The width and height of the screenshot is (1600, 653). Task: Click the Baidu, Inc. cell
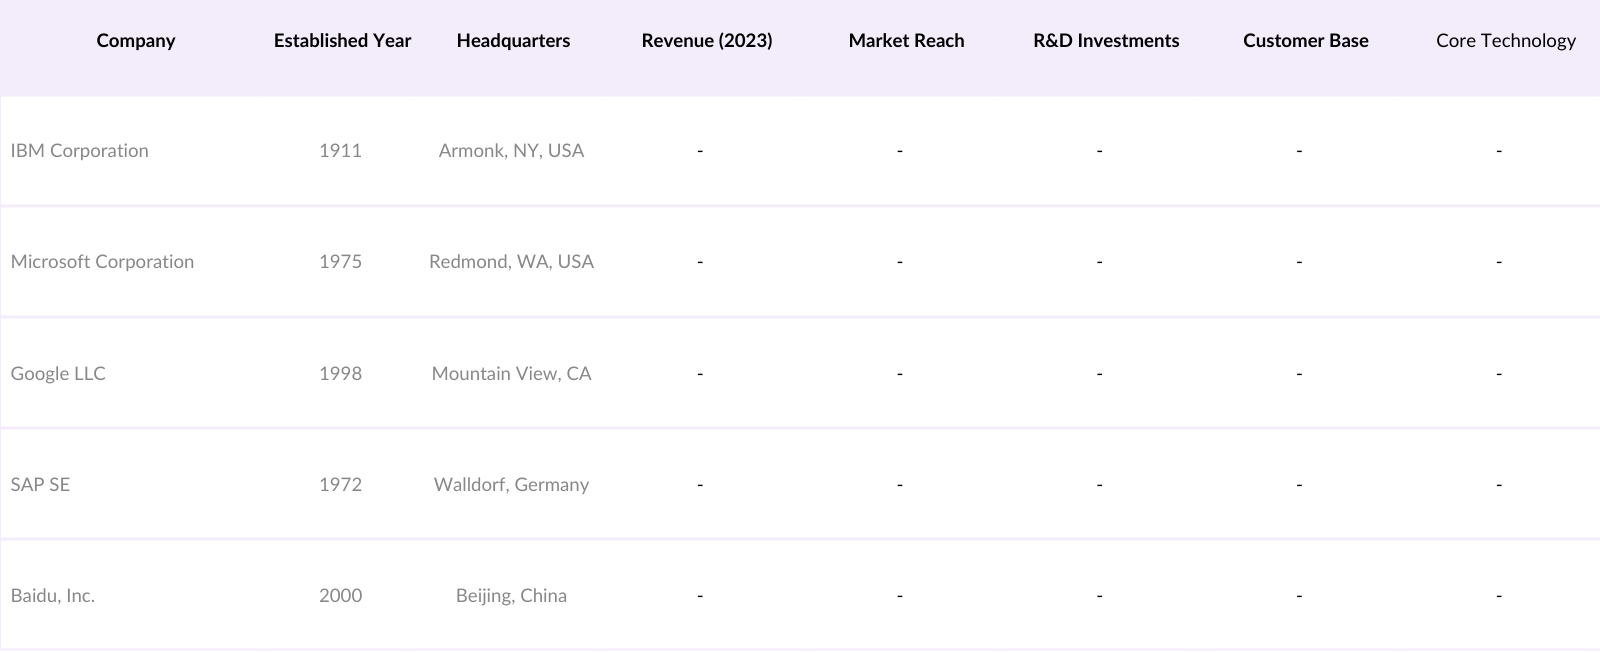coord(53,596)
